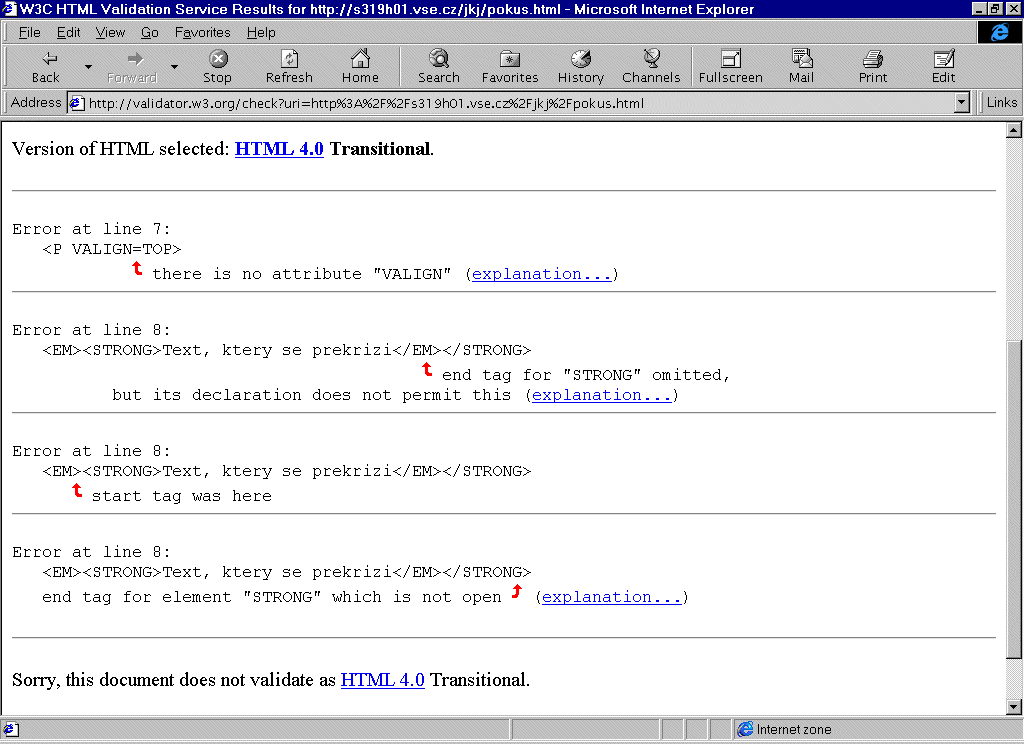Expand the Links toolbar band
Viewport: 1024px width, 744px height.
click(x=1001, y=103)
